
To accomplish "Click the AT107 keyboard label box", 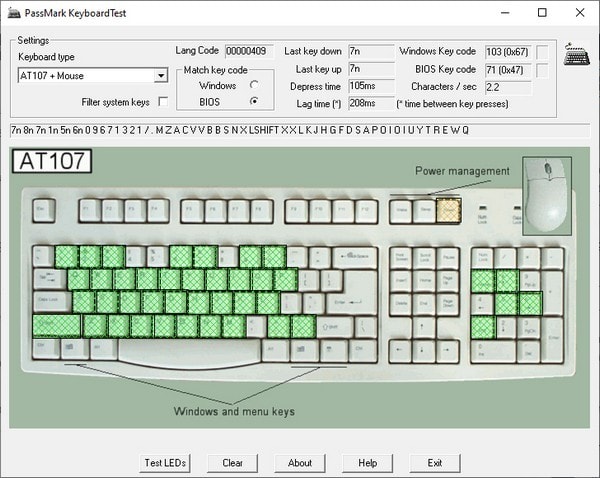I will [x=52, y=161].
